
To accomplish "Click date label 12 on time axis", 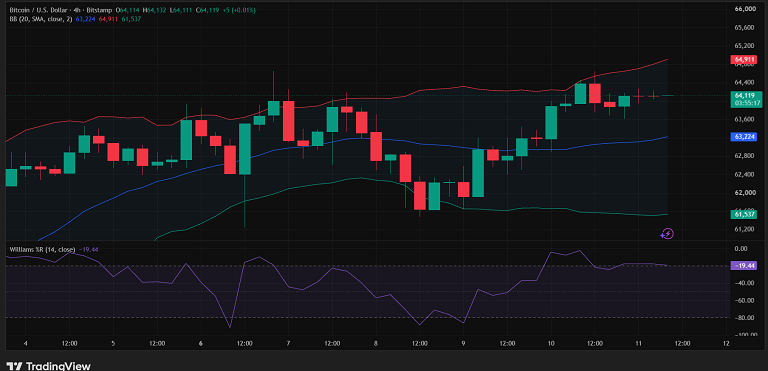I will (x=726, y=343).
